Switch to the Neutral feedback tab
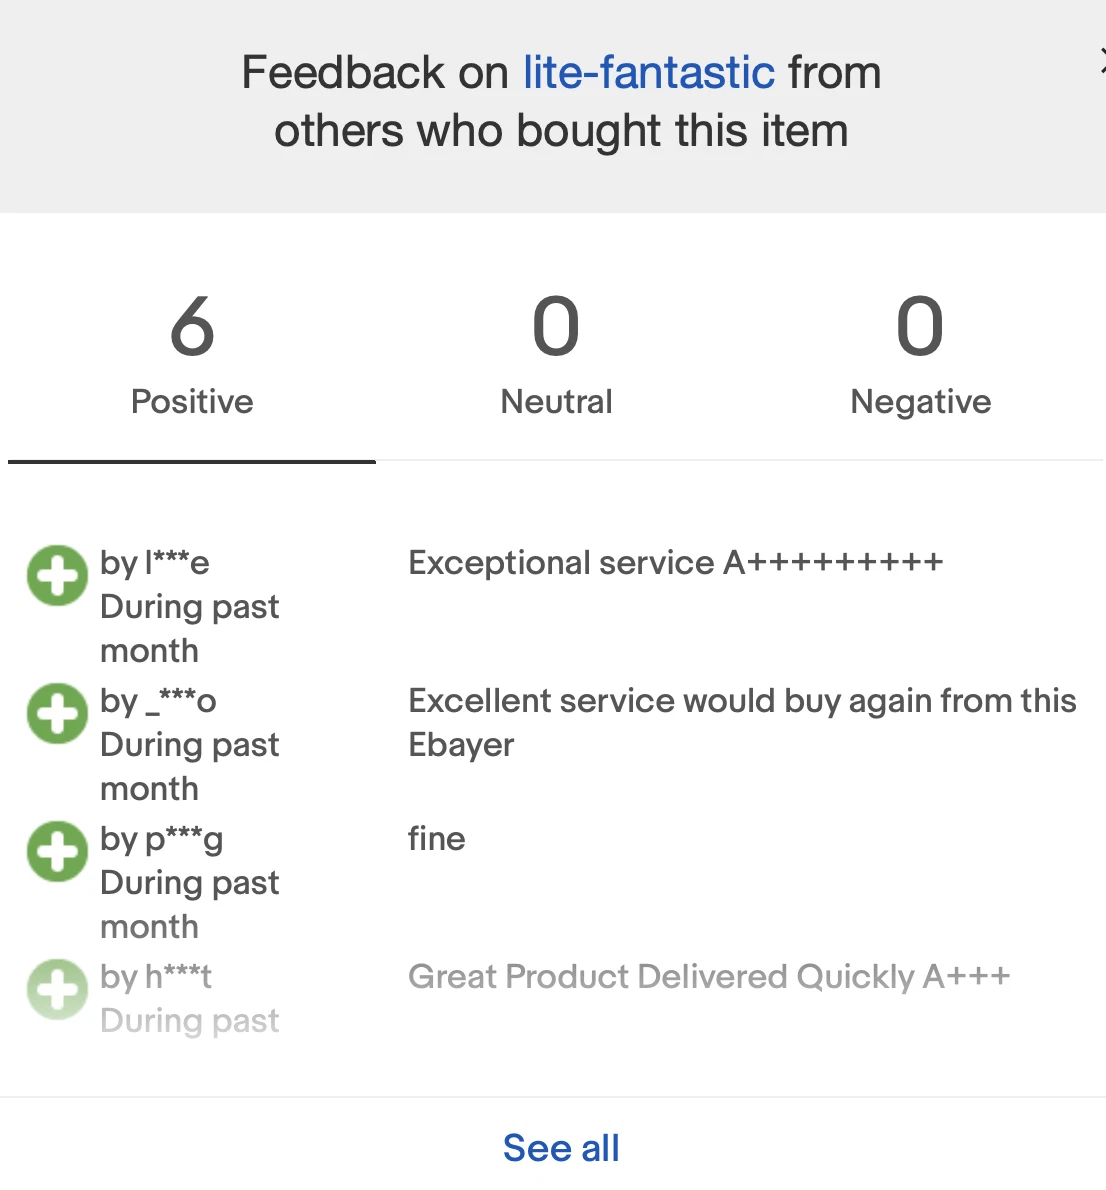 [556, 357]
